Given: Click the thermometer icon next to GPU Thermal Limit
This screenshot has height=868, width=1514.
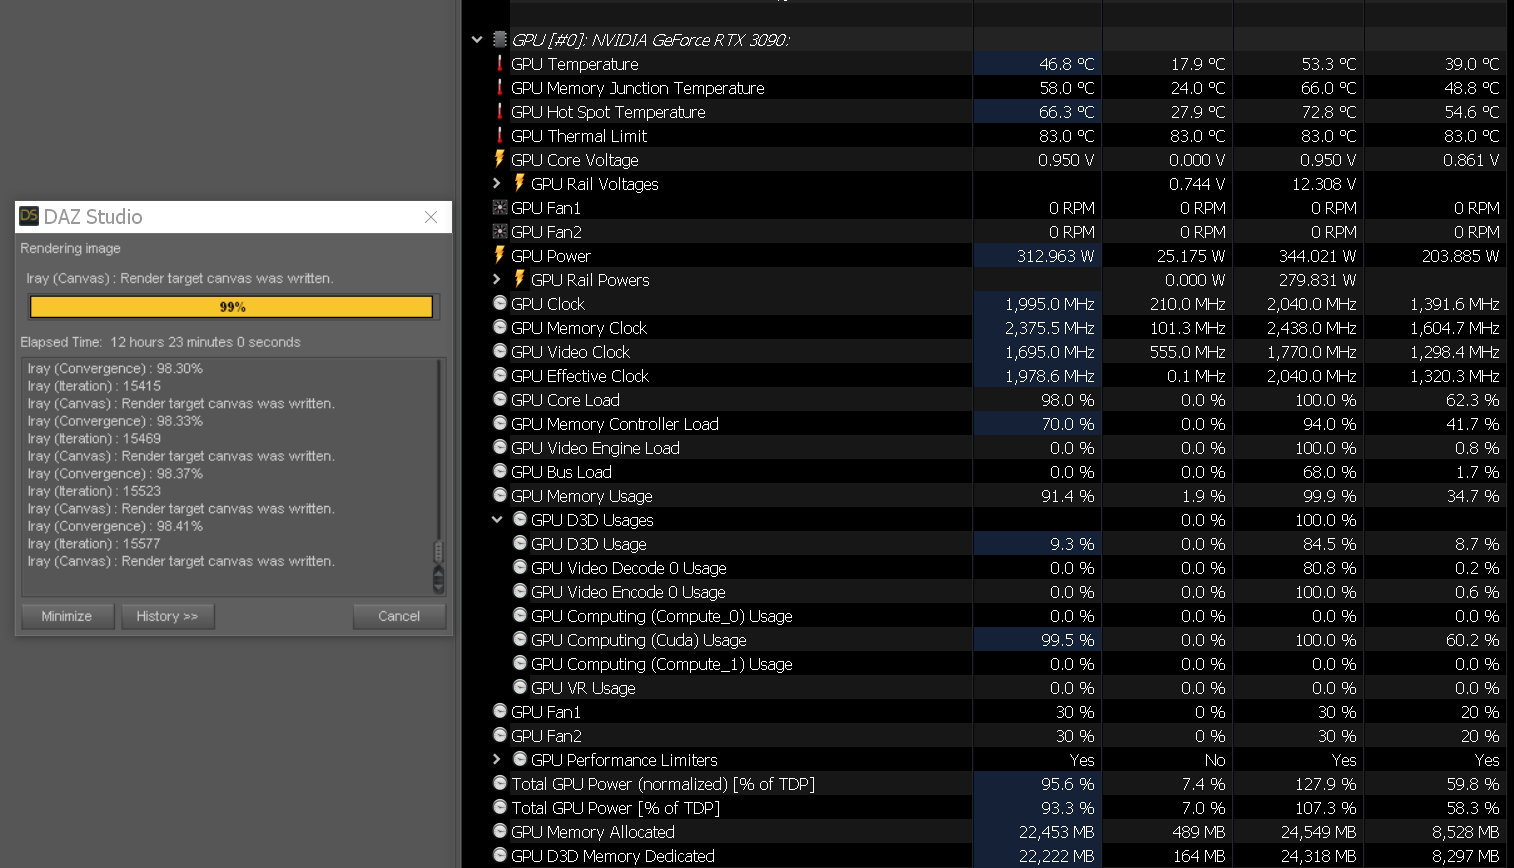Looking at the screenshot, I should coord(500,135).
